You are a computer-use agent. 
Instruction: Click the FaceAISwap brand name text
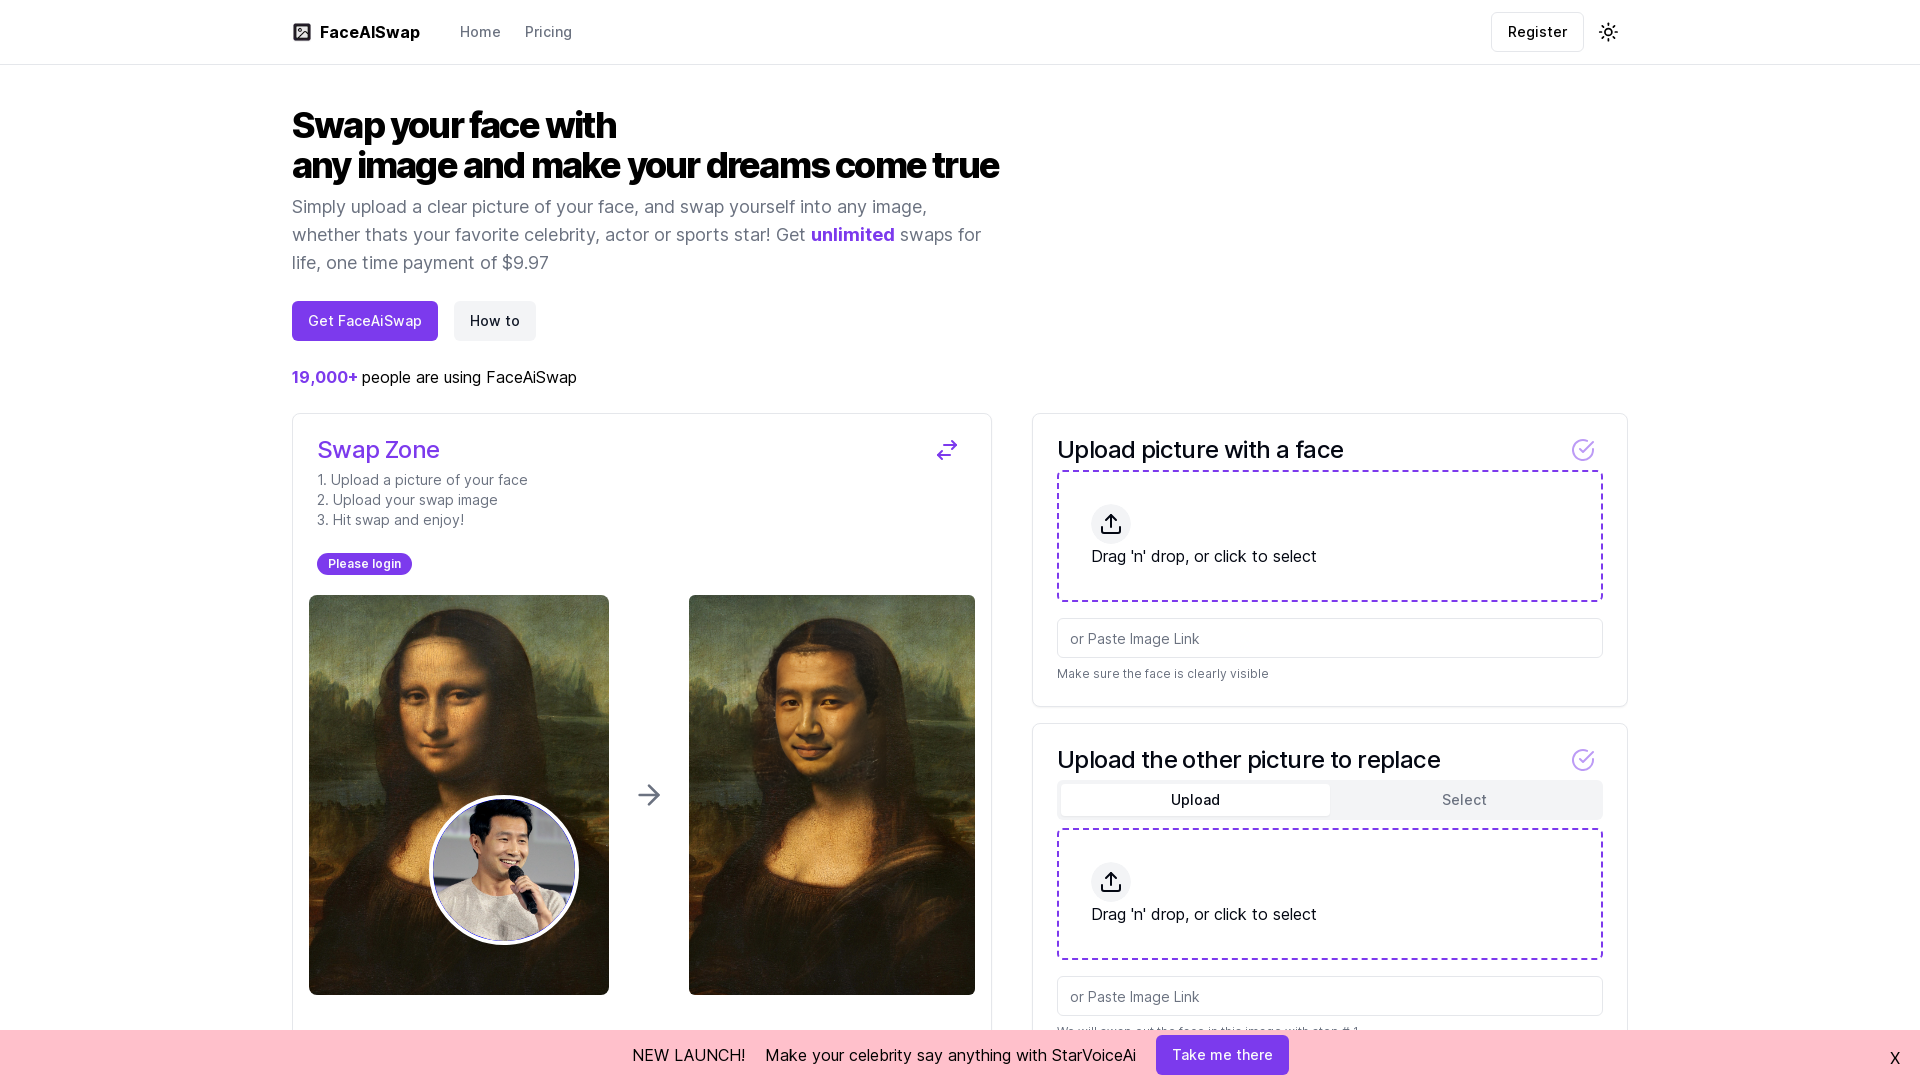tap(370, 32)
